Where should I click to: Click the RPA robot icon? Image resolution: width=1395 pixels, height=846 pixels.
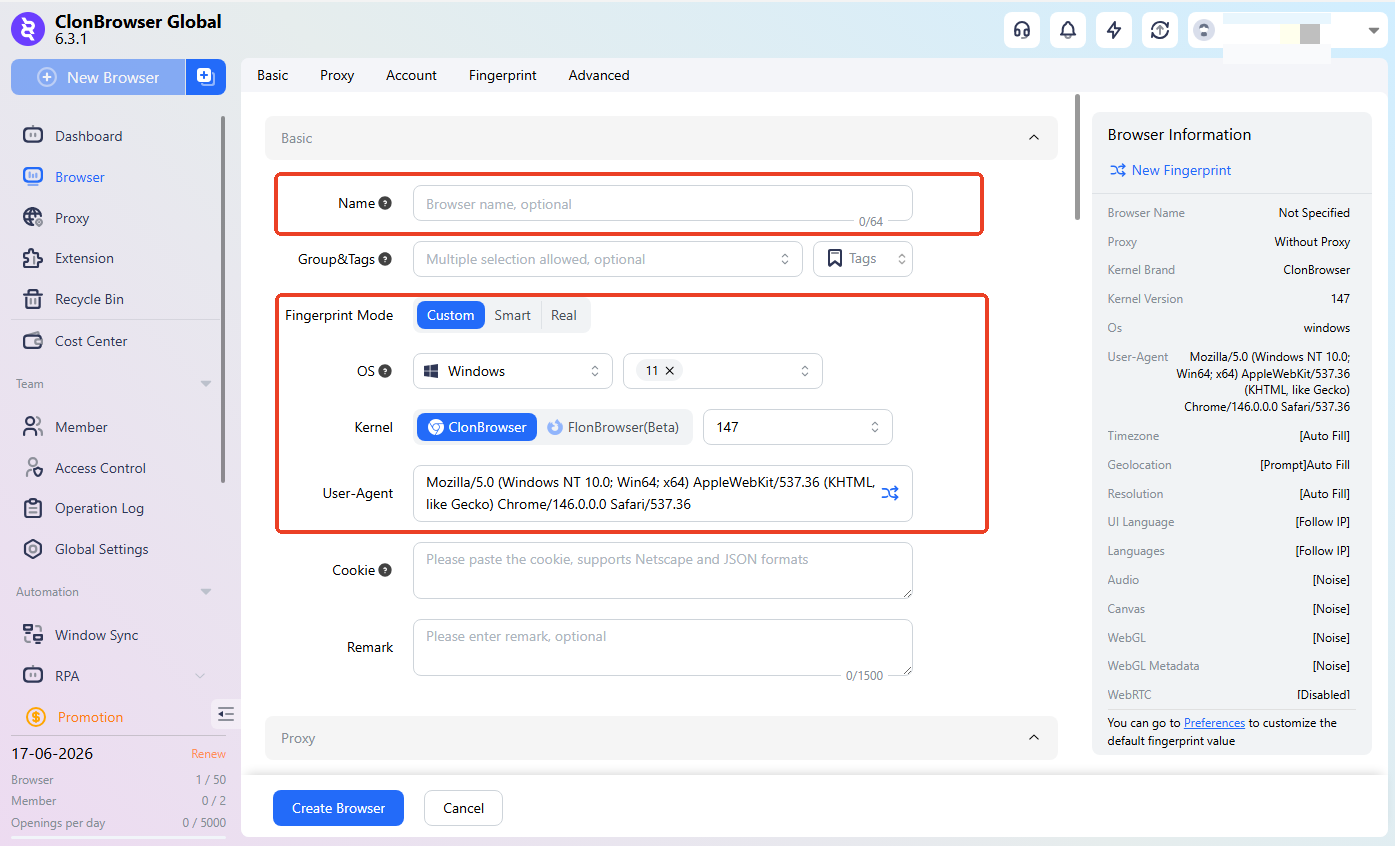click(x=33, y=676)
